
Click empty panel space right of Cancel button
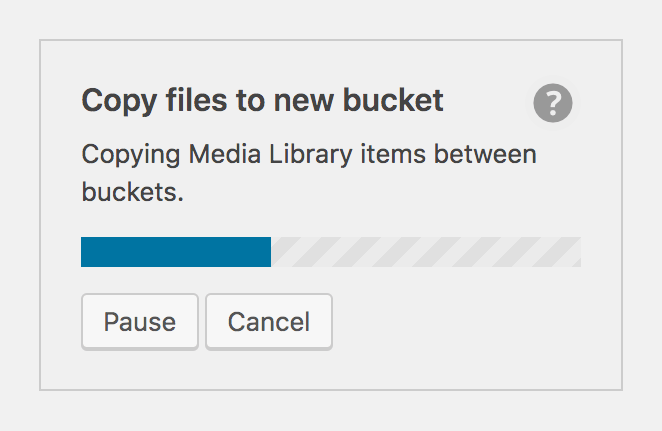pyautogui.click(x=460, y=322)
